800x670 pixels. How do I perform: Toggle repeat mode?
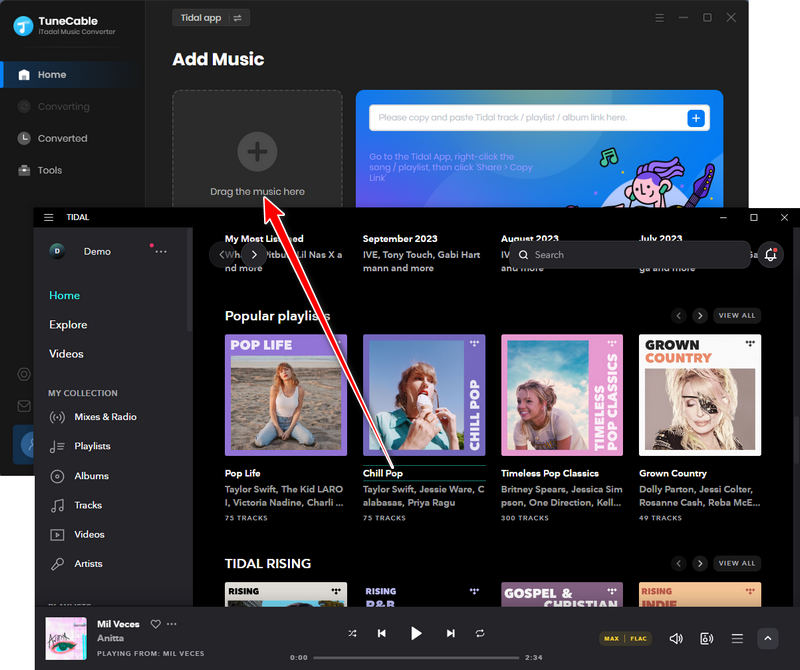click(480, 633)
